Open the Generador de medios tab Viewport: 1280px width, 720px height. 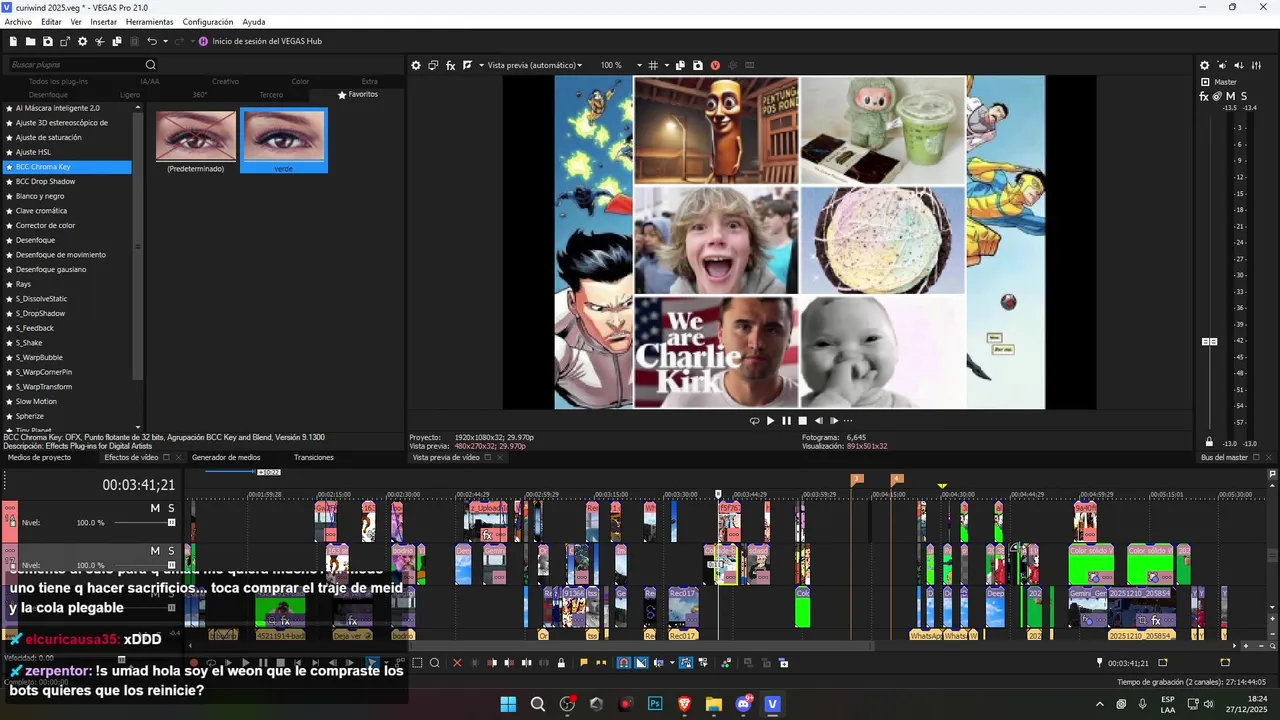click(226, 458)
